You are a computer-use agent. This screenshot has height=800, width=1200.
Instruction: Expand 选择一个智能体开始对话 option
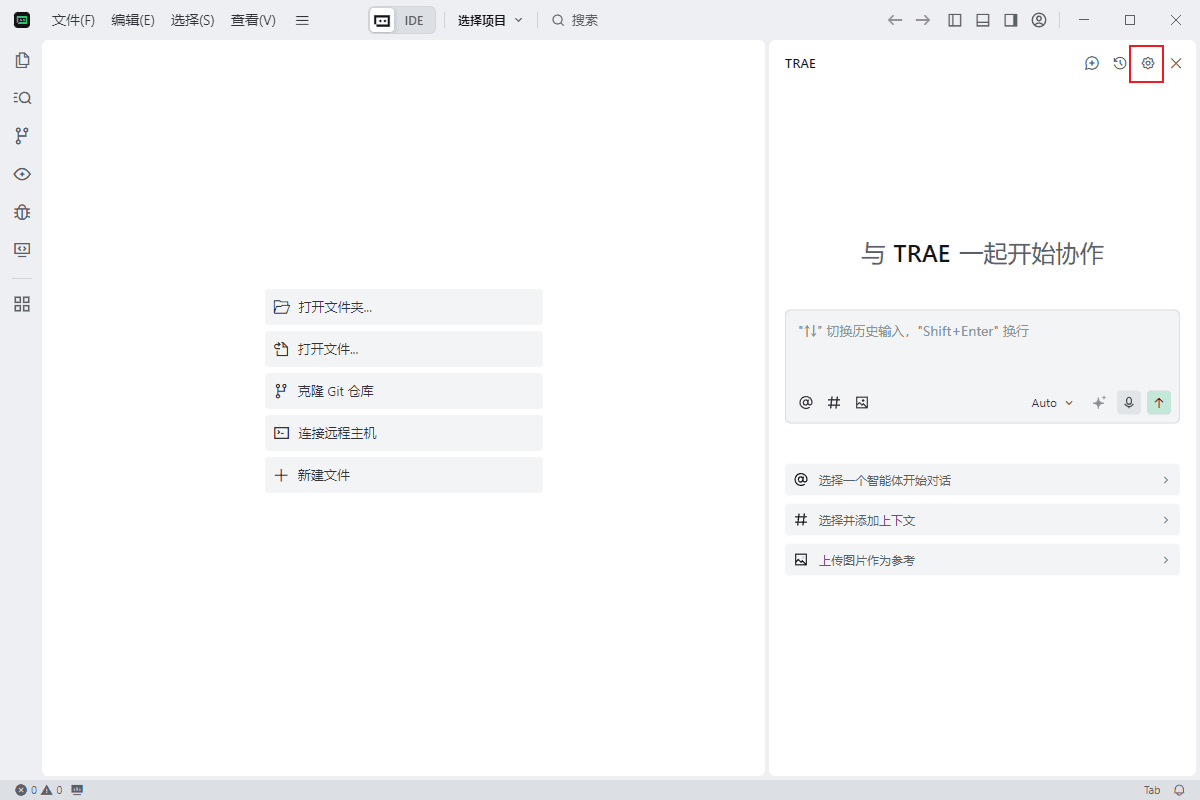point(981,480)
